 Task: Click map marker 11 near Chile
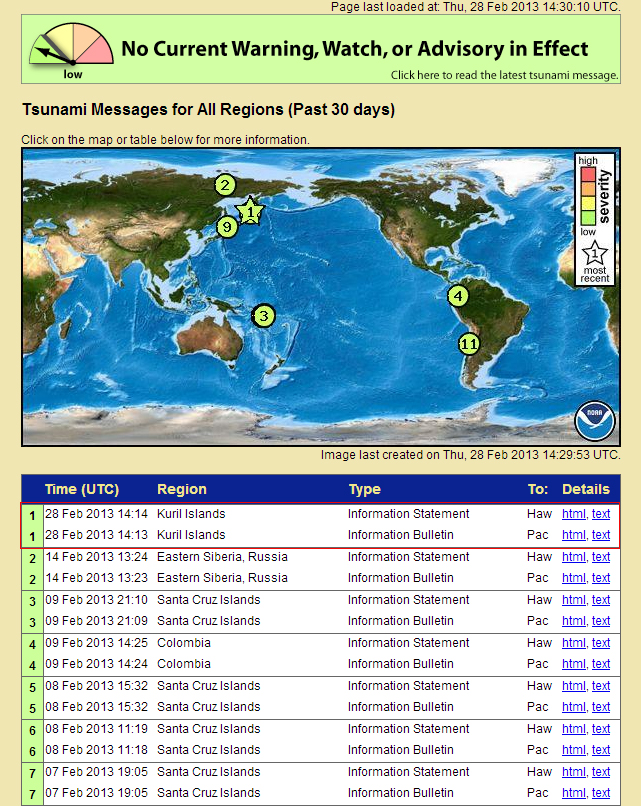pos(470,344)
